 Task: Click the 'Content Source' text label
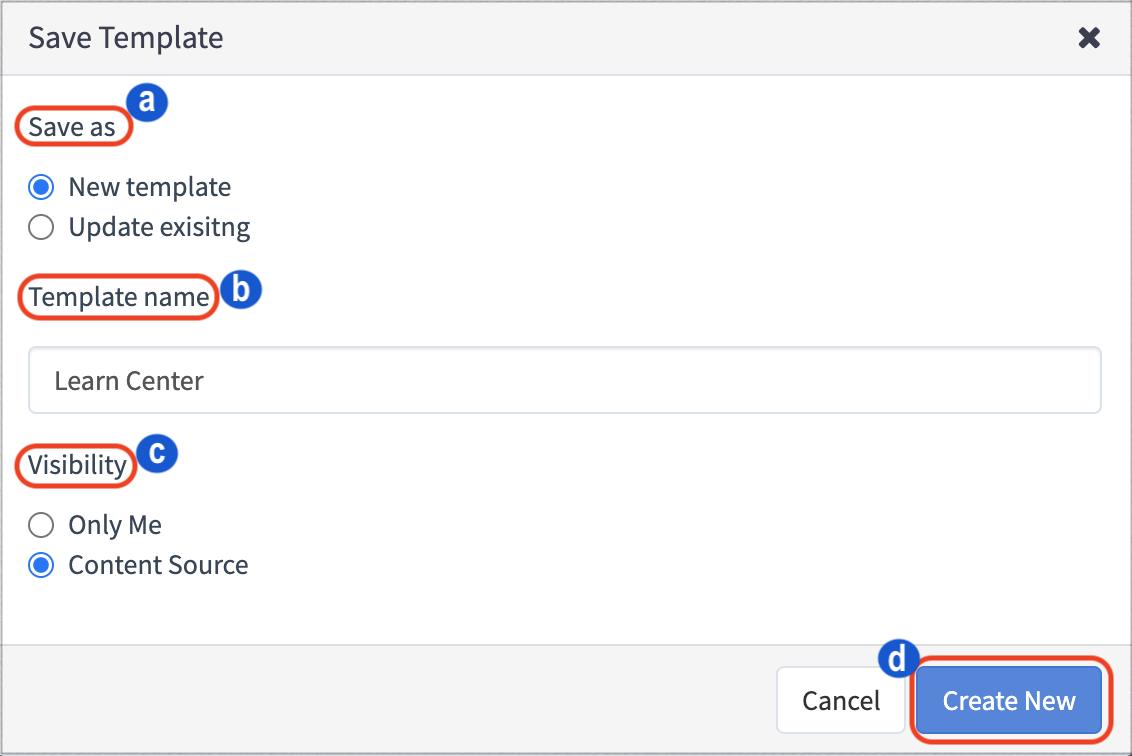pyautogui.click(x=157, y=565)
